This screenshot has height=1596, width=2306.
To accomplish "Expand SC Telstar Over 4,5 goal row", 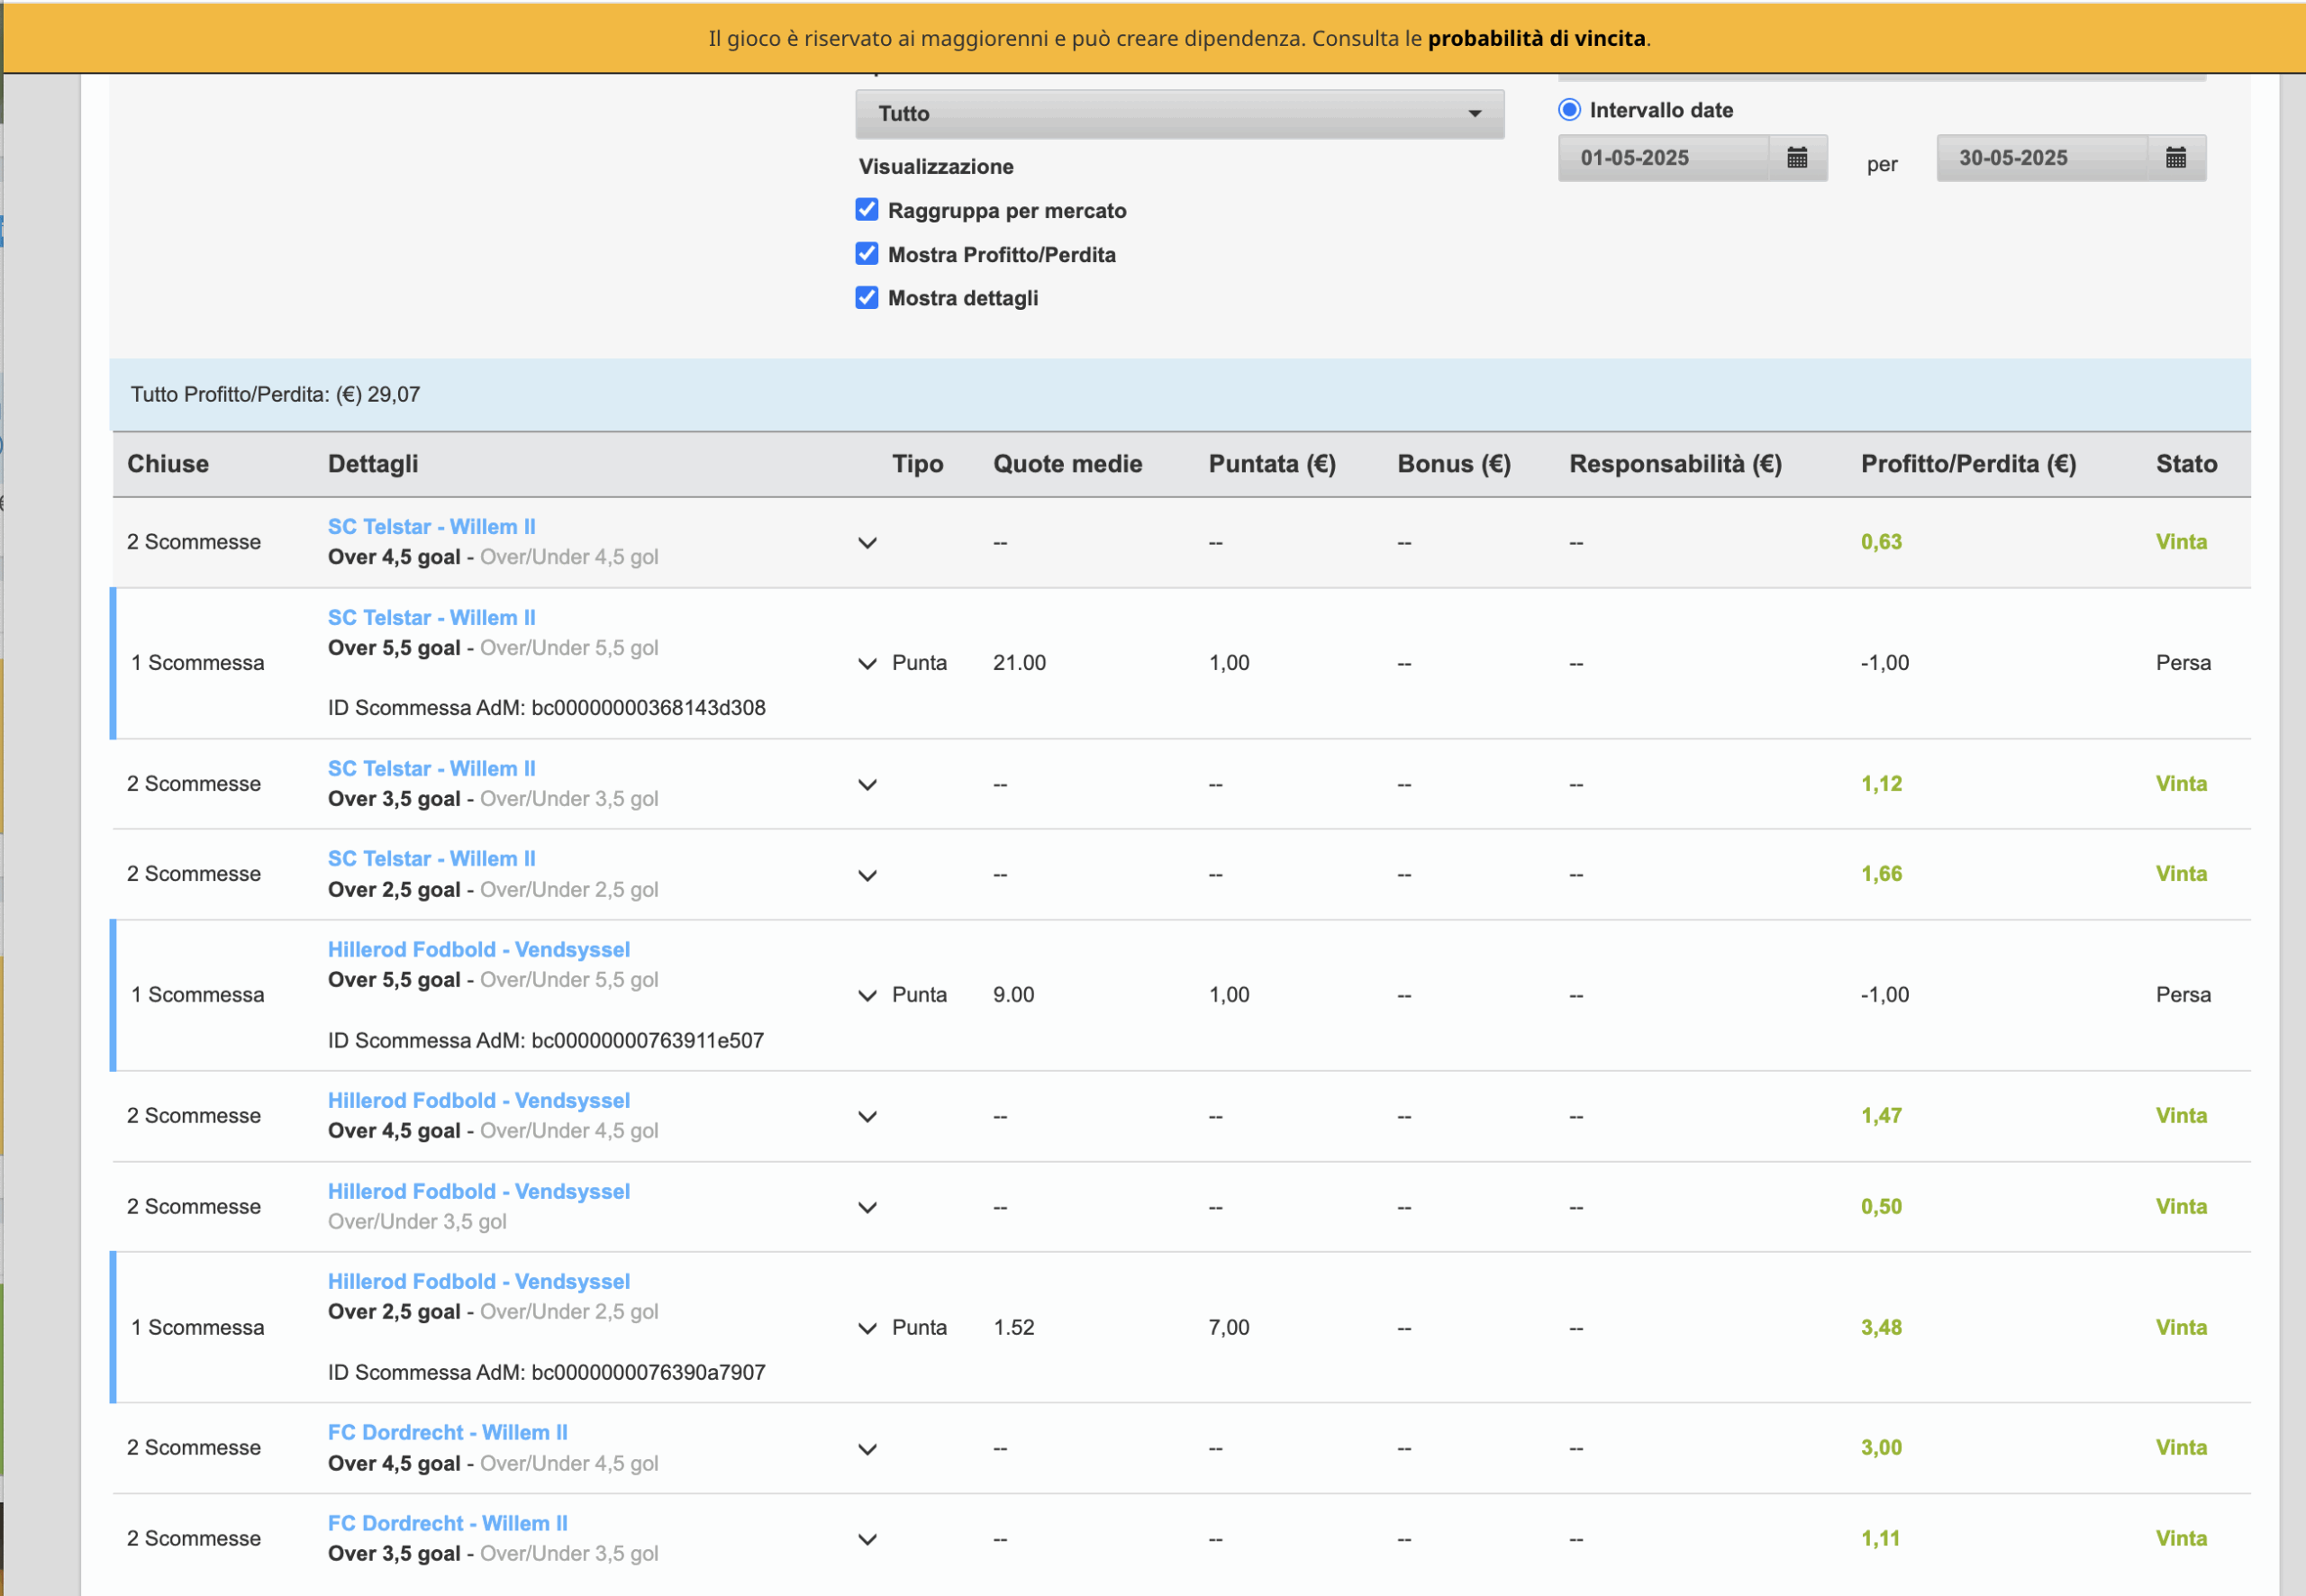I will 867,543.
